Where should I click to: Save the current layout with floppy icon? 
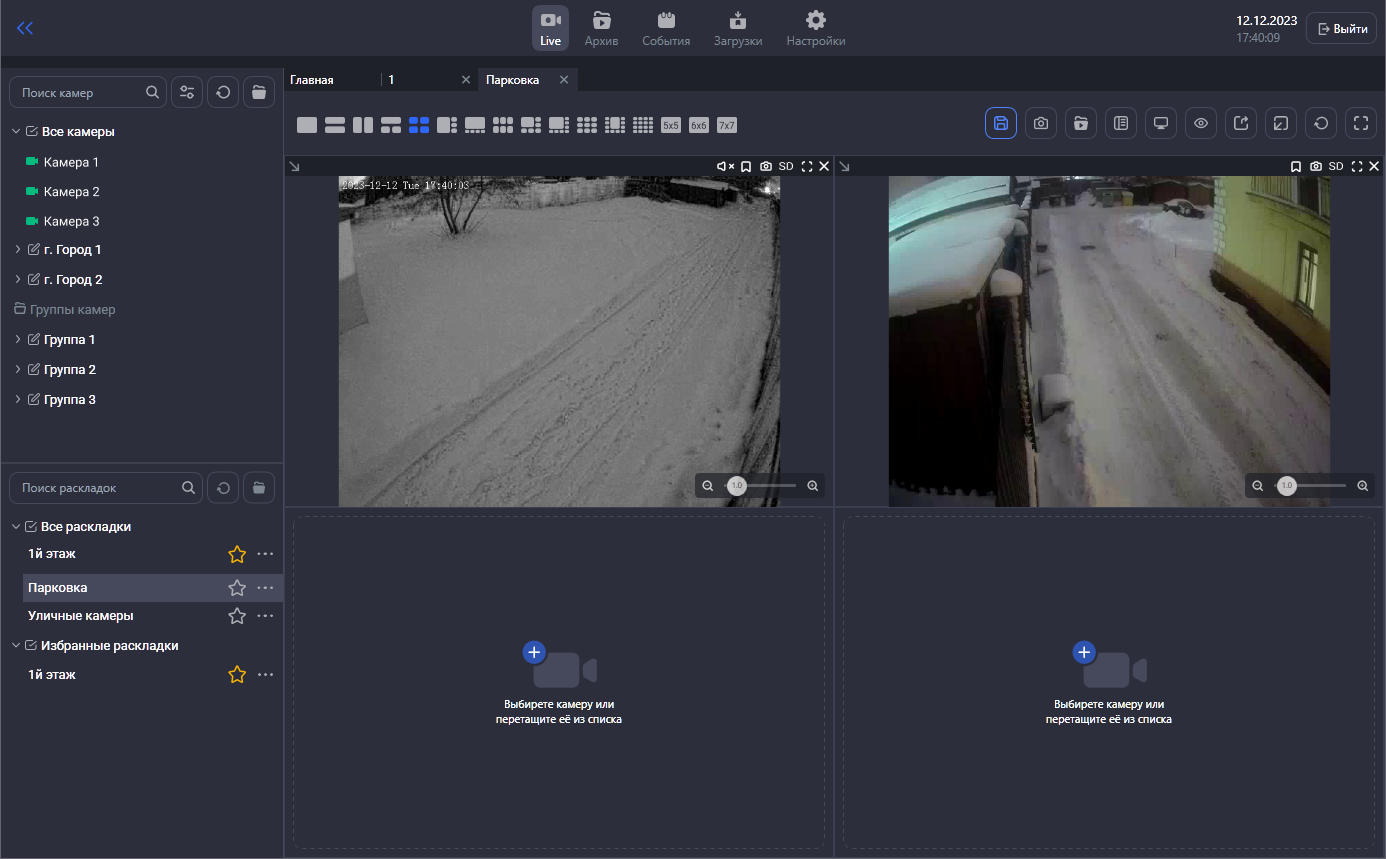point(1001,123)
